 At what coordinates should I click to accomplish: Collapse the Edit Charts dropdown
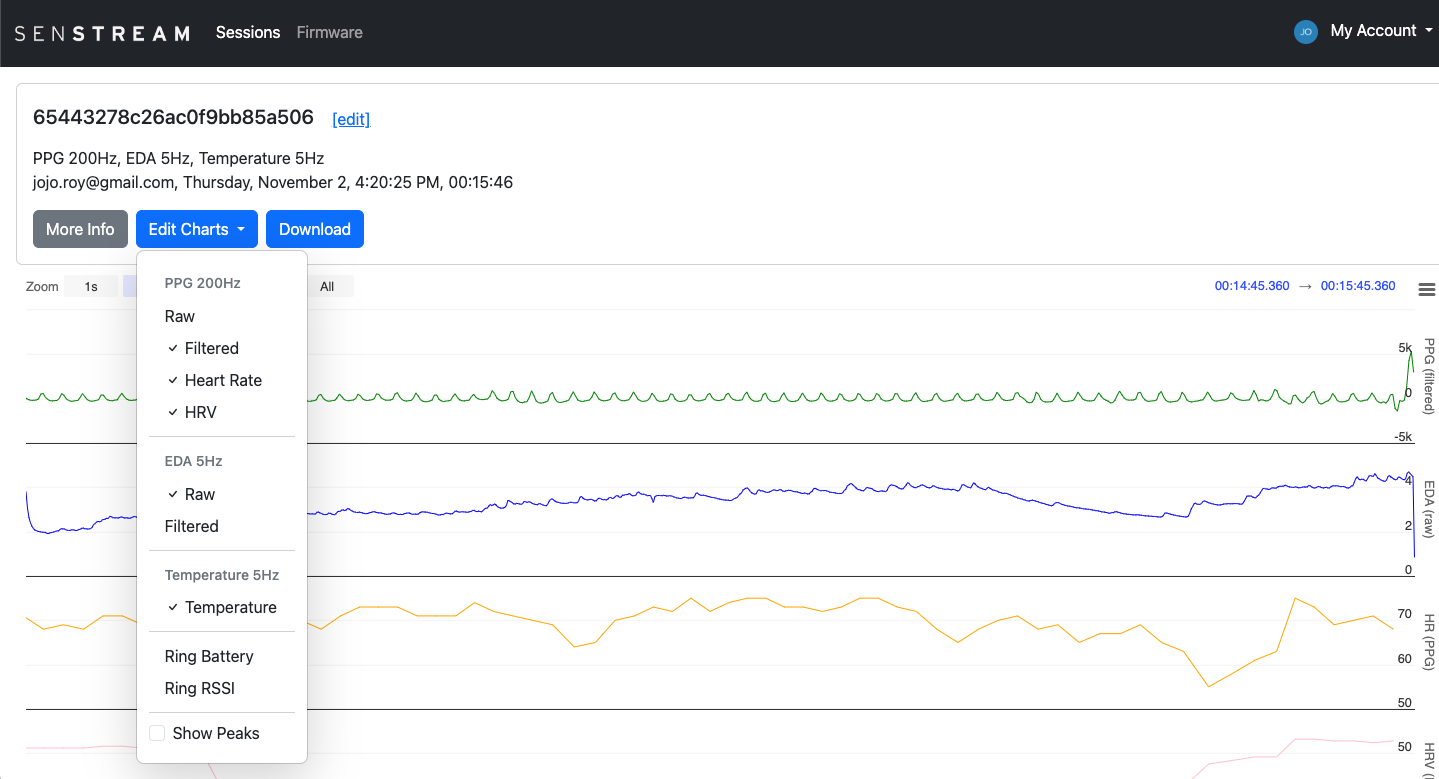196,229
